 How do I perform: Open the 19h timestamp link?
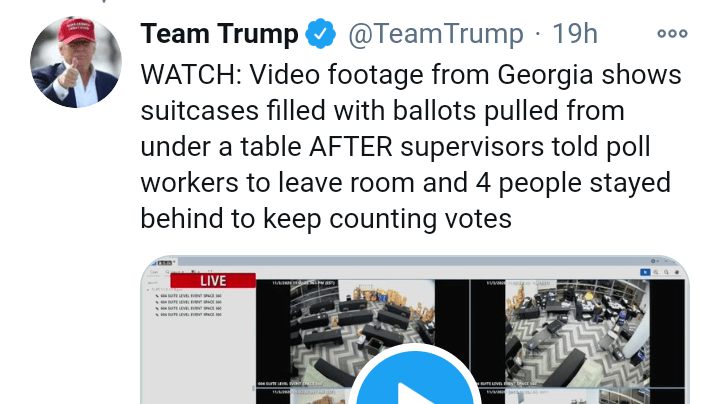tap(575, 34)
